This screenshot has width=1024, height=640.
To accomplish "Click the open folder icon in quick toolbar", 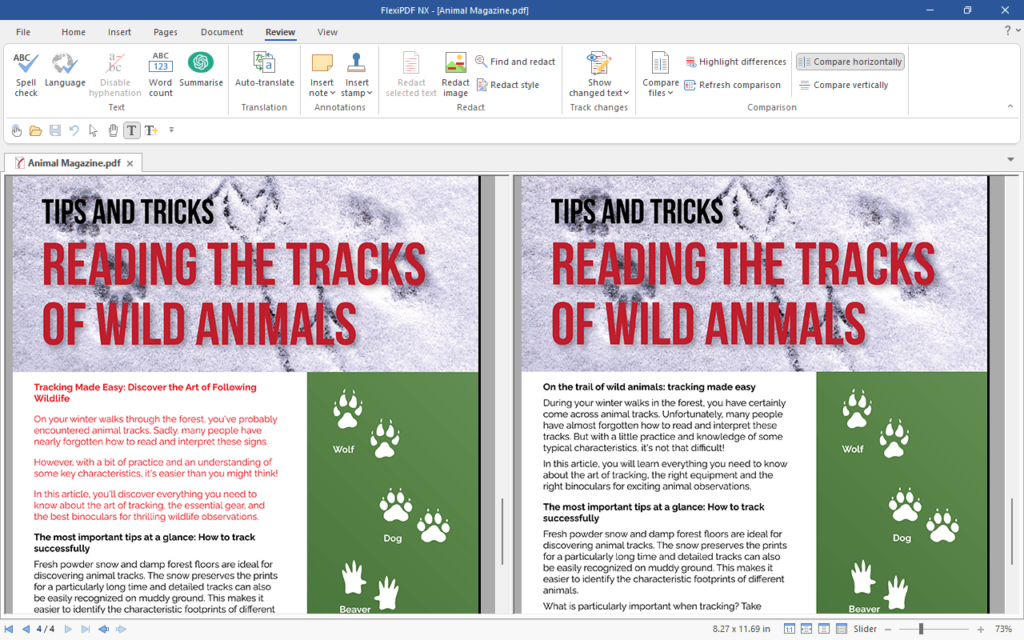I will click(x=35, y=130).
